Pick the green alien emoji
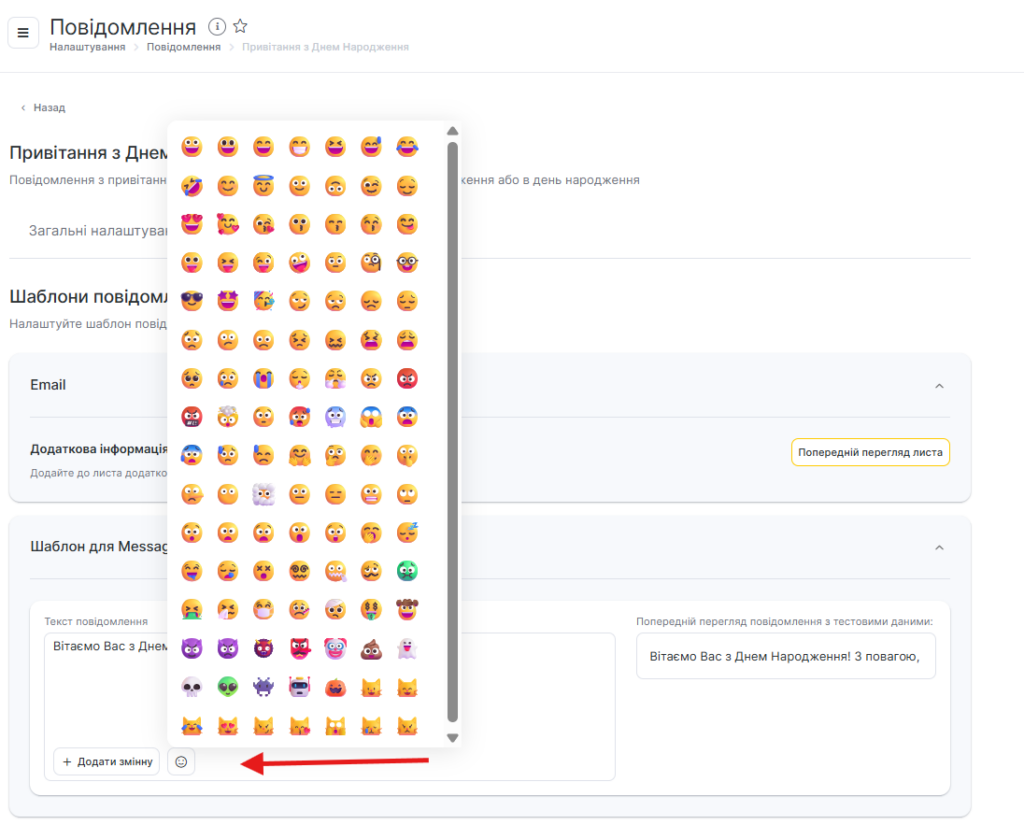Image resolution: width=1024 pixels, height=839 pixels. point(227,687)
